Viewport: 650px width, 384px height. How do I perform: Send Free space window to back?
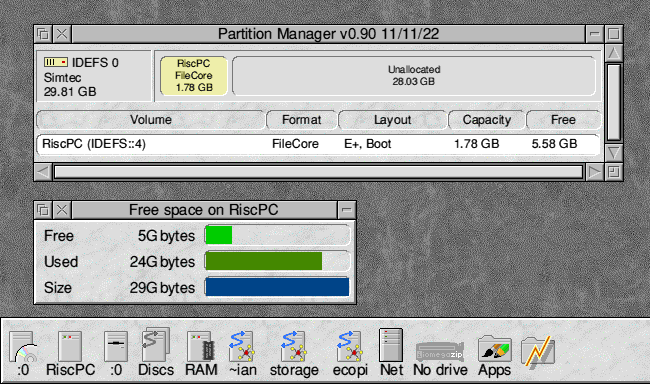click(x=43, y=210)
